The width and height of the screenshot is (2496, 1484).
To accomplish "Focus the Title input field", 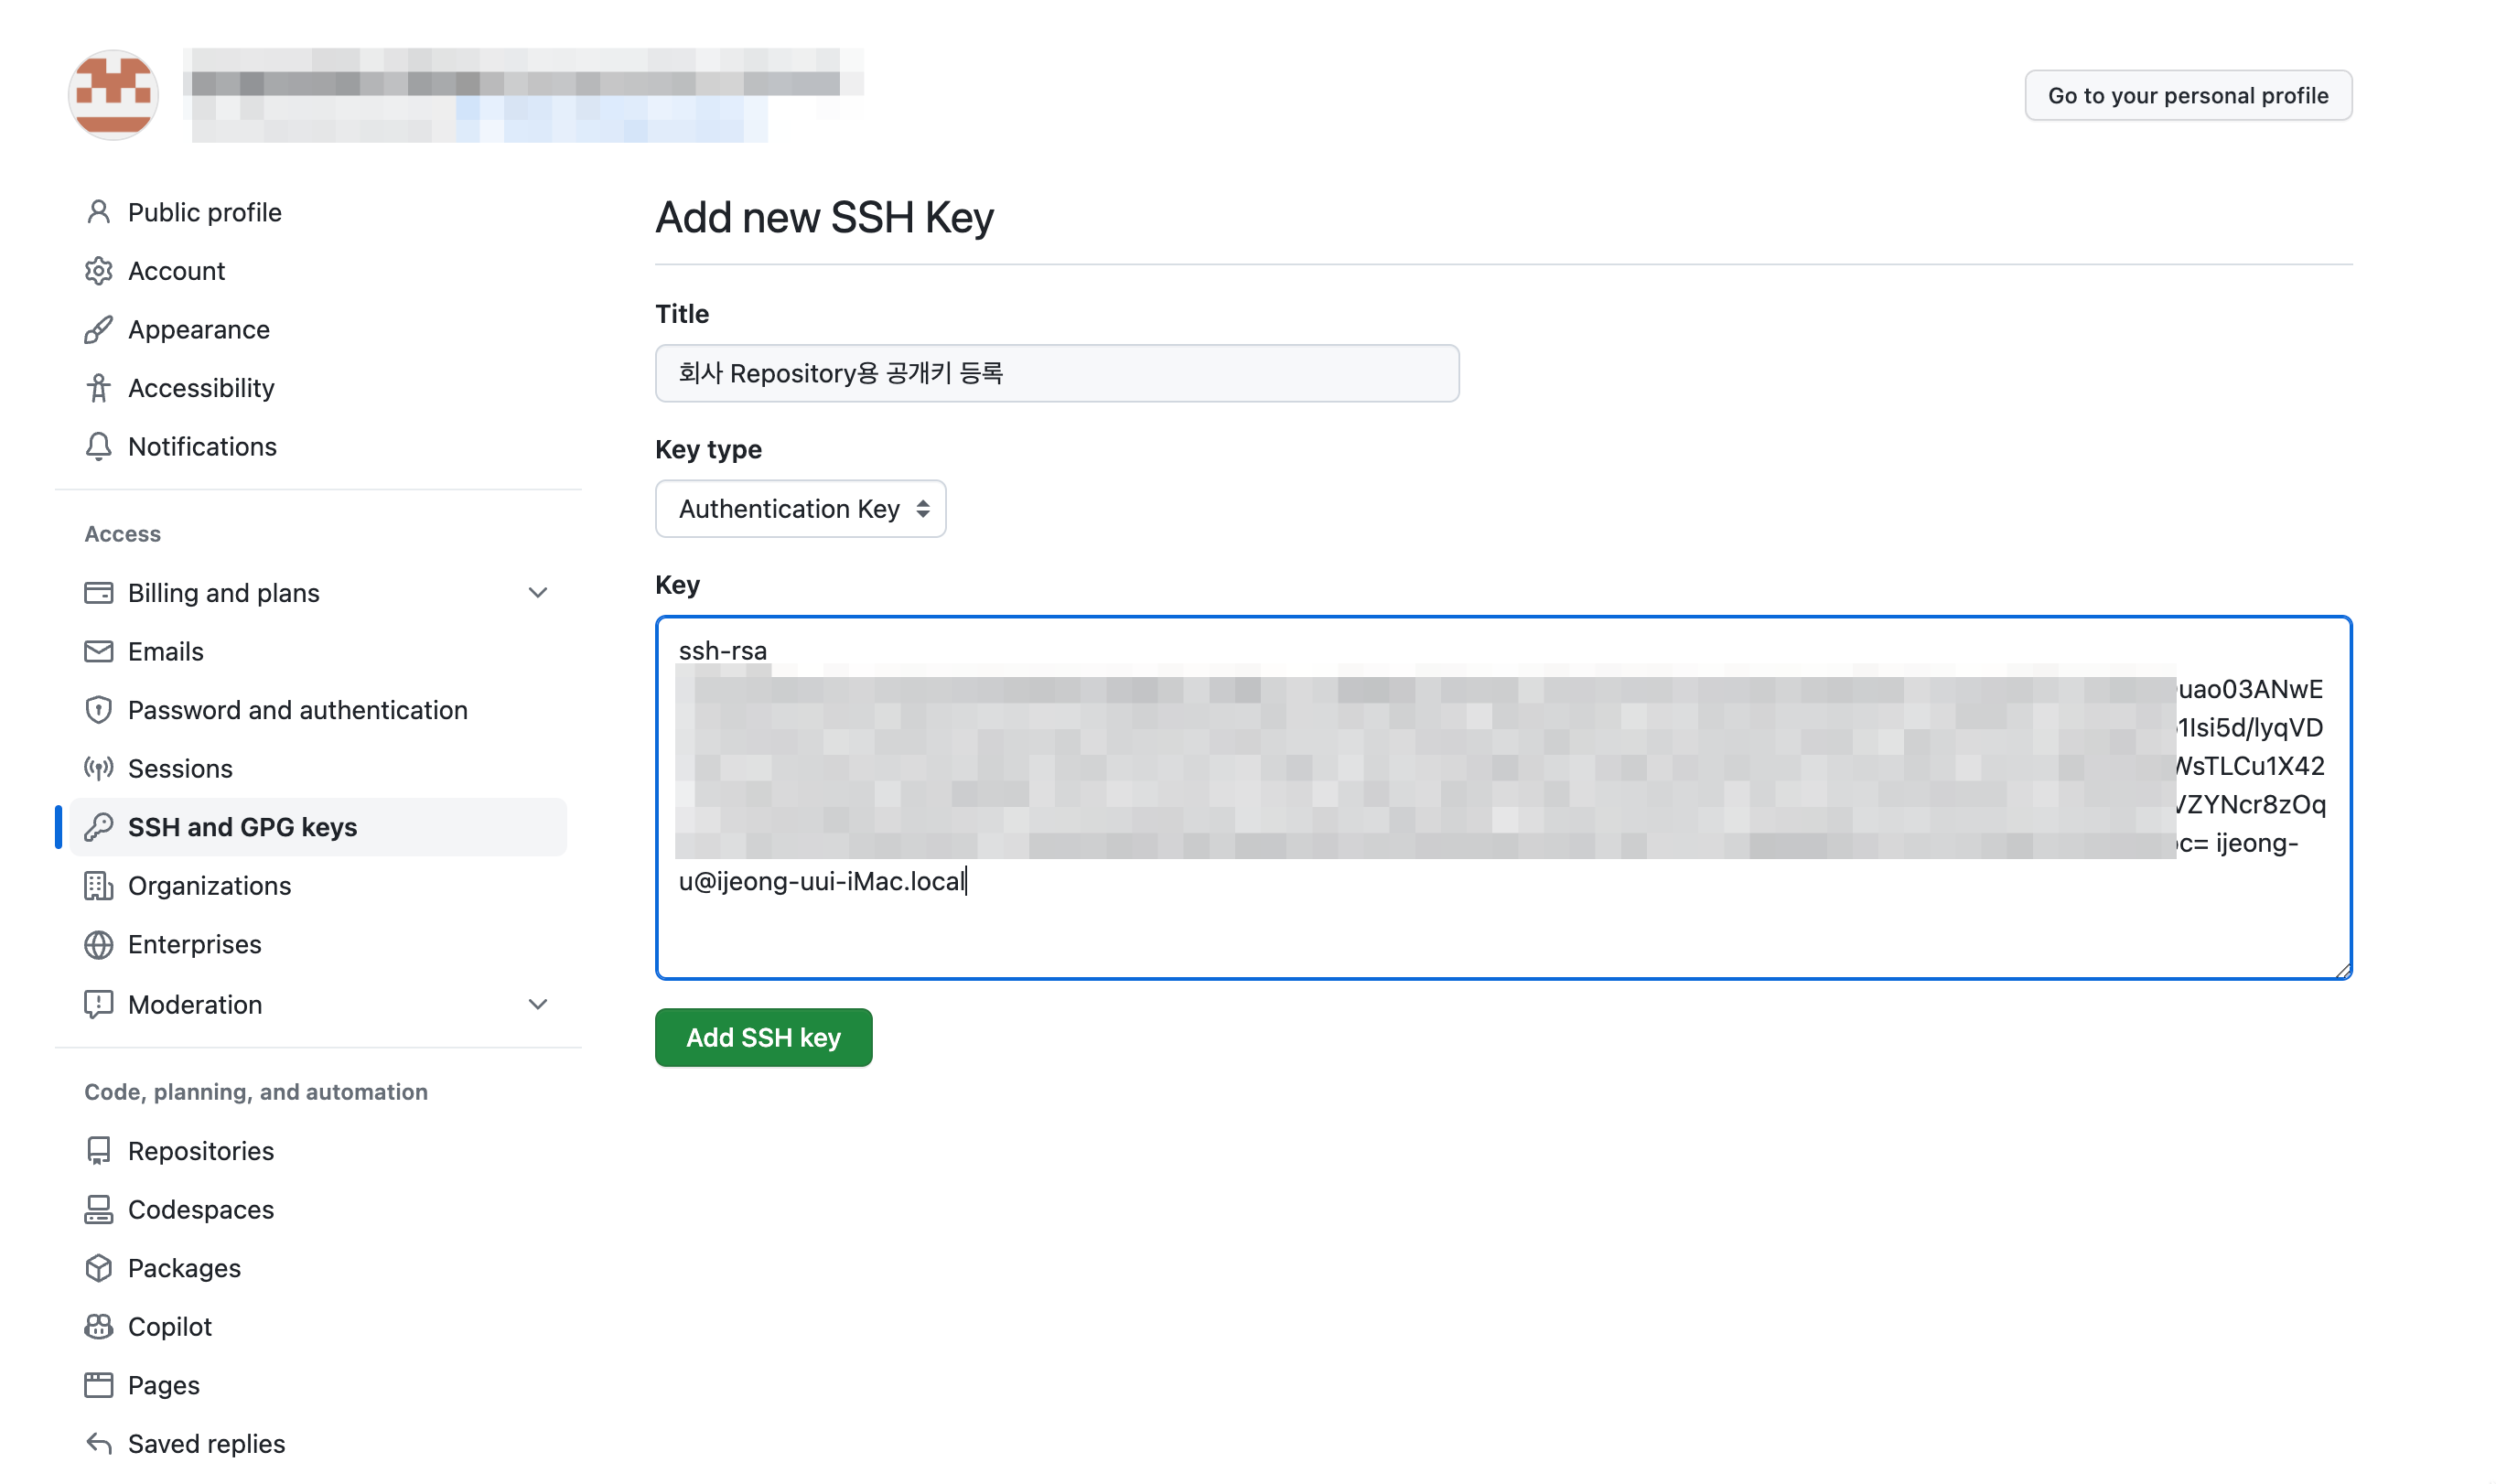I will point(1057,374).
